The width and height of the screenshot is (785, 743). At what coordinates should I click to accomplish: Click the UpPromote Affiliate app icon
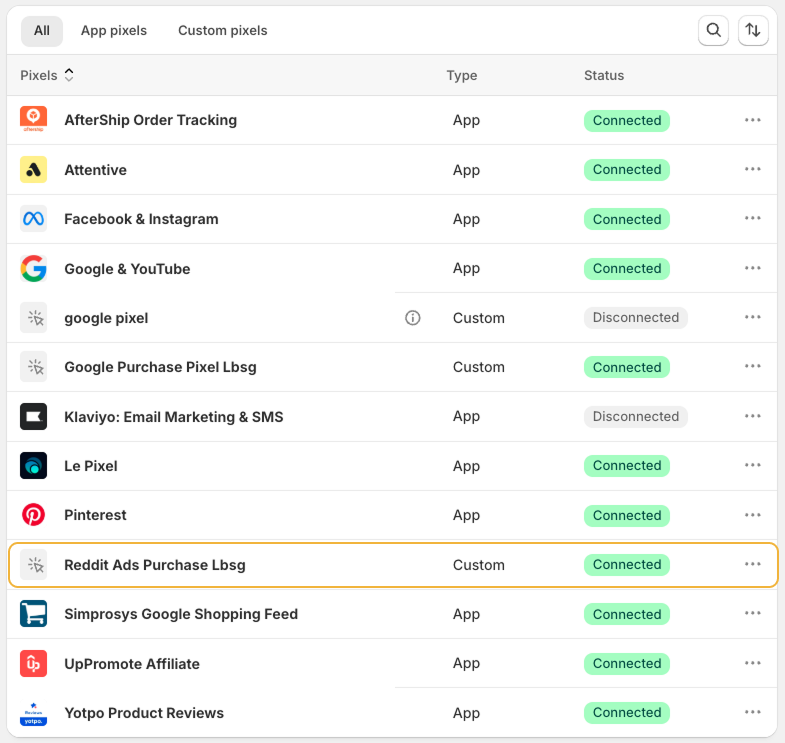34,663
